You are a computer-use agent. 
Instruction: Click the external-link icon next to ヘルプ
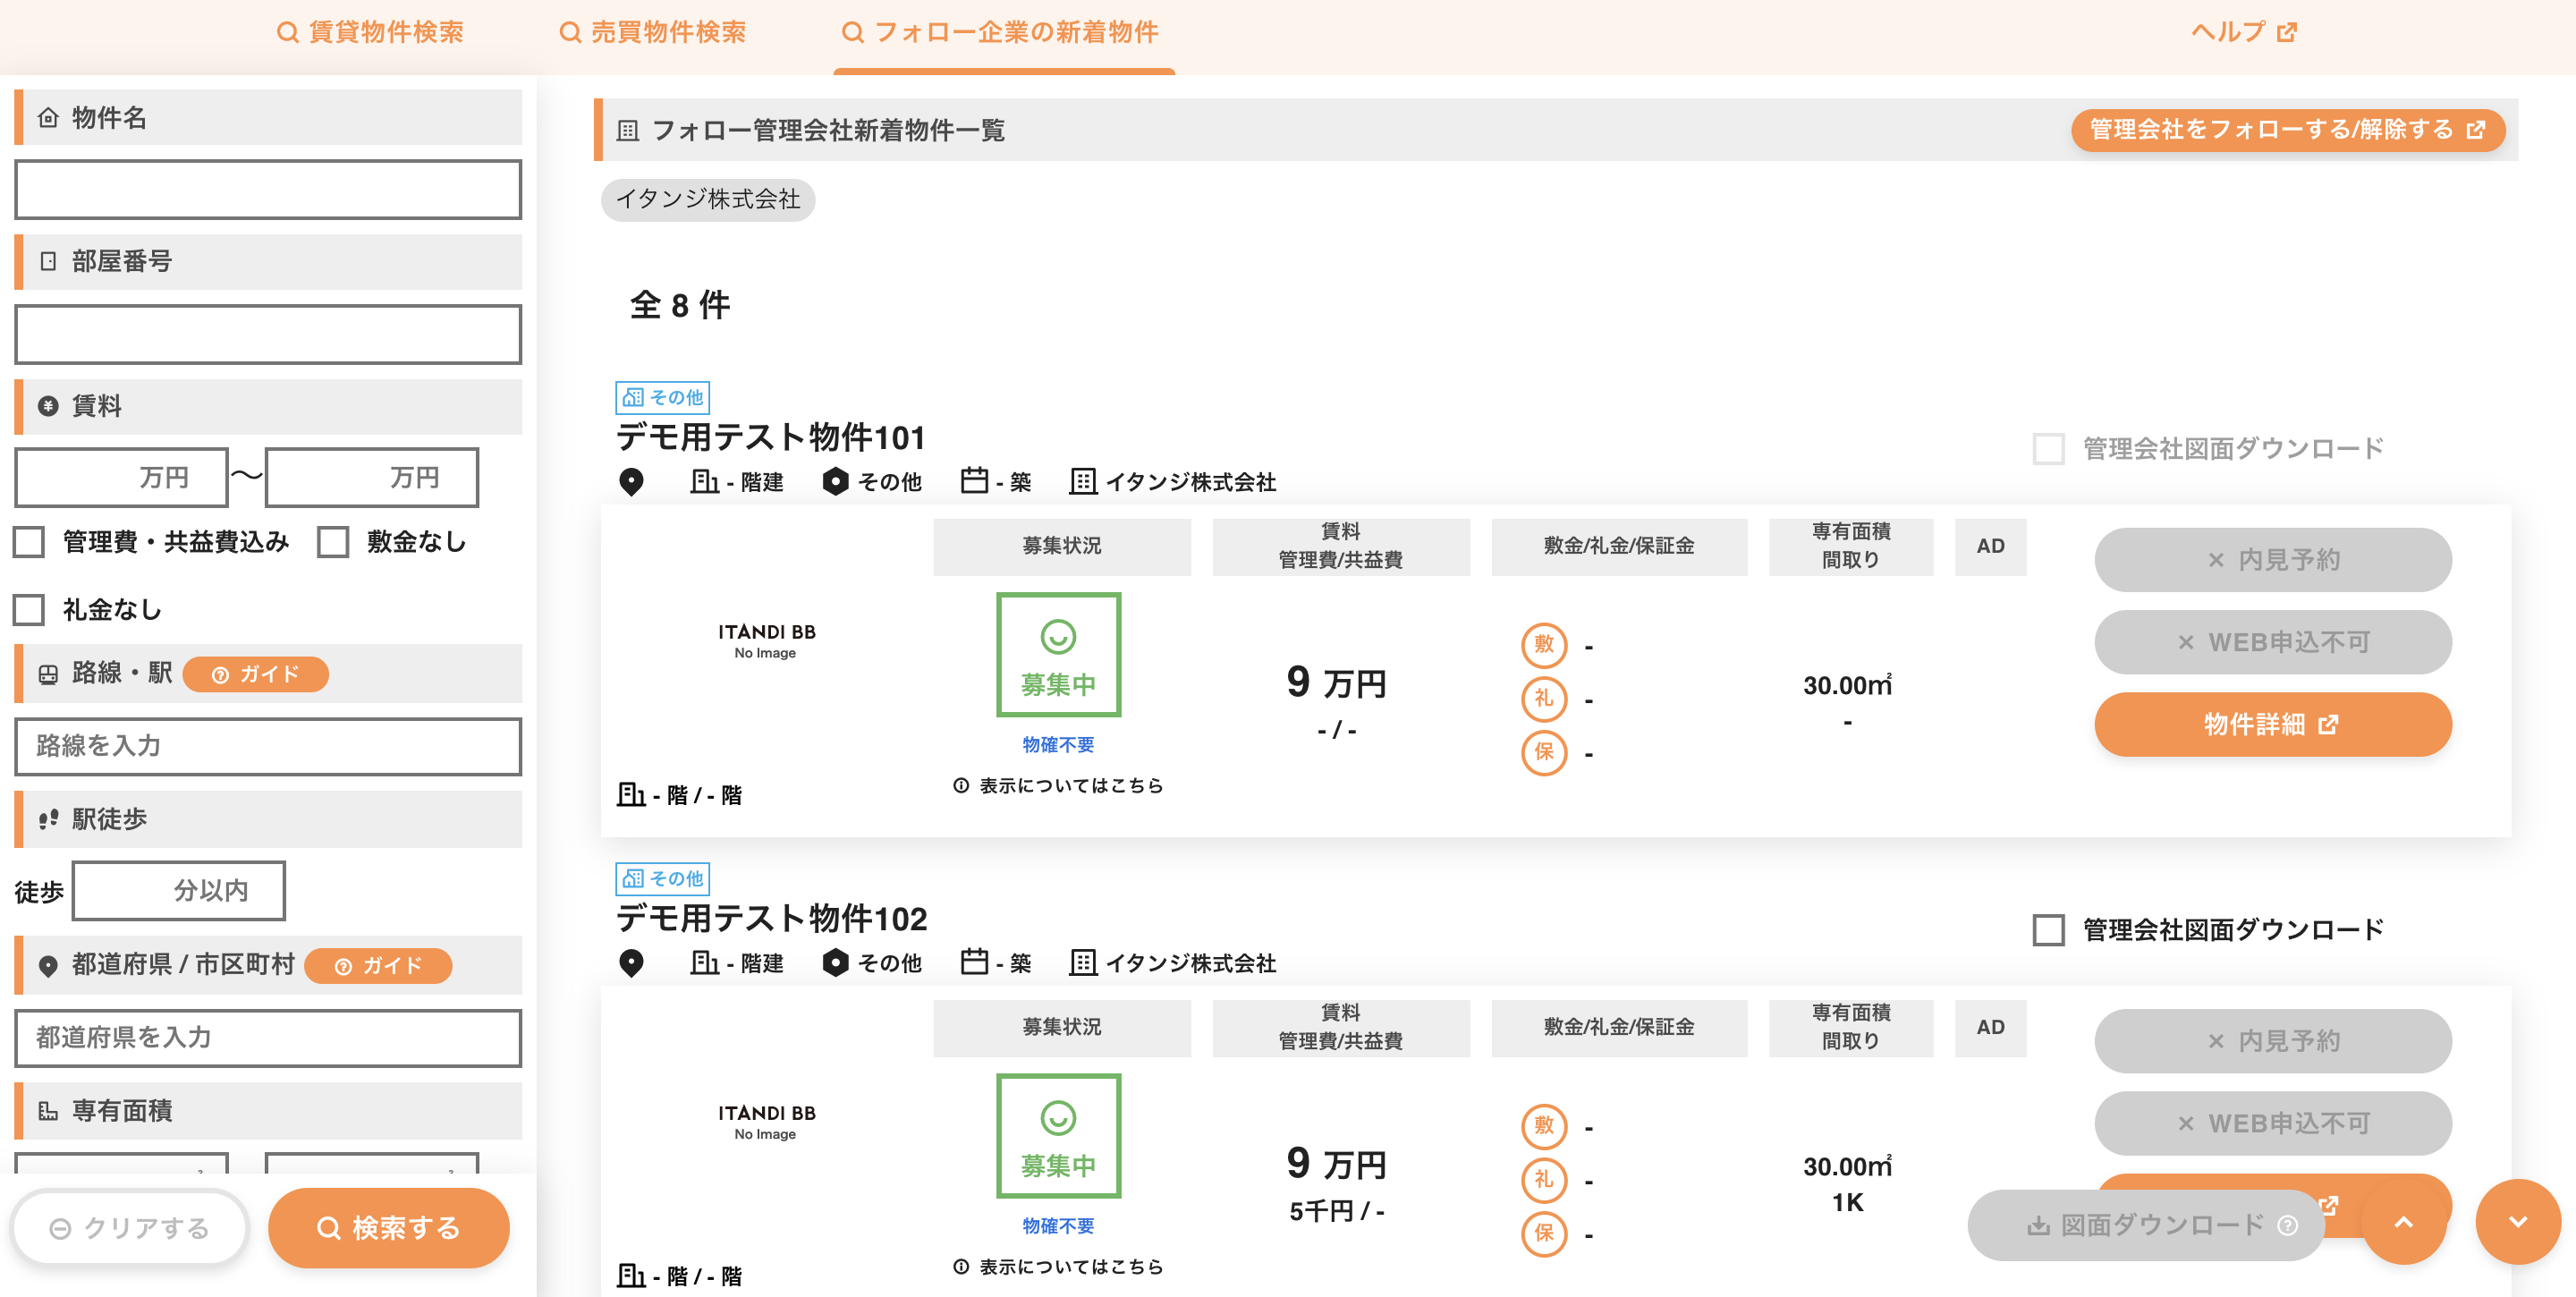[2287, 33]
